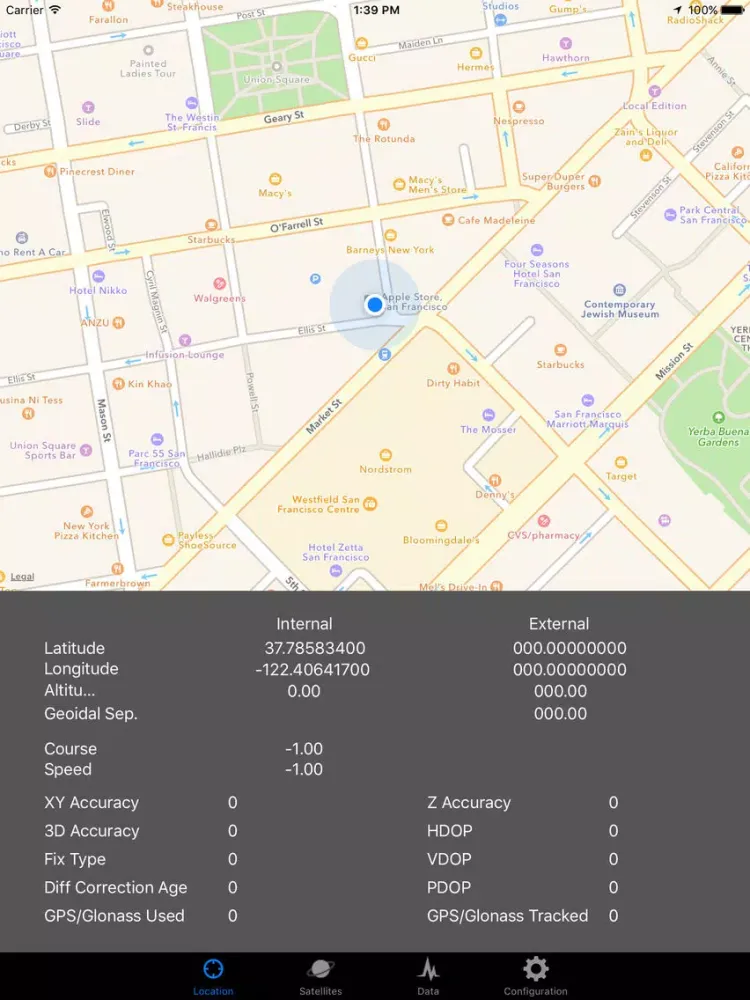
Task: Select the CVS/pharmacy pin
Action: [x=543, y=521]
